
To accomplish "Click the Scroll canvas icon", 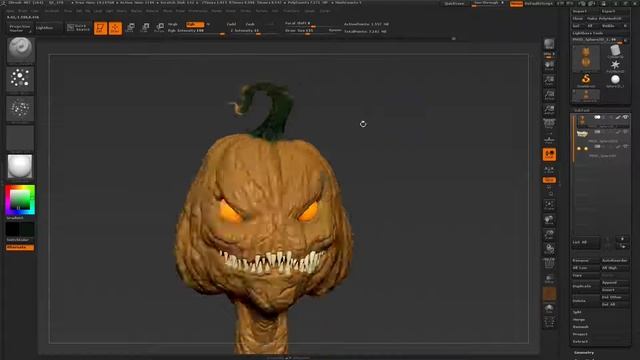I will (549, 65).
